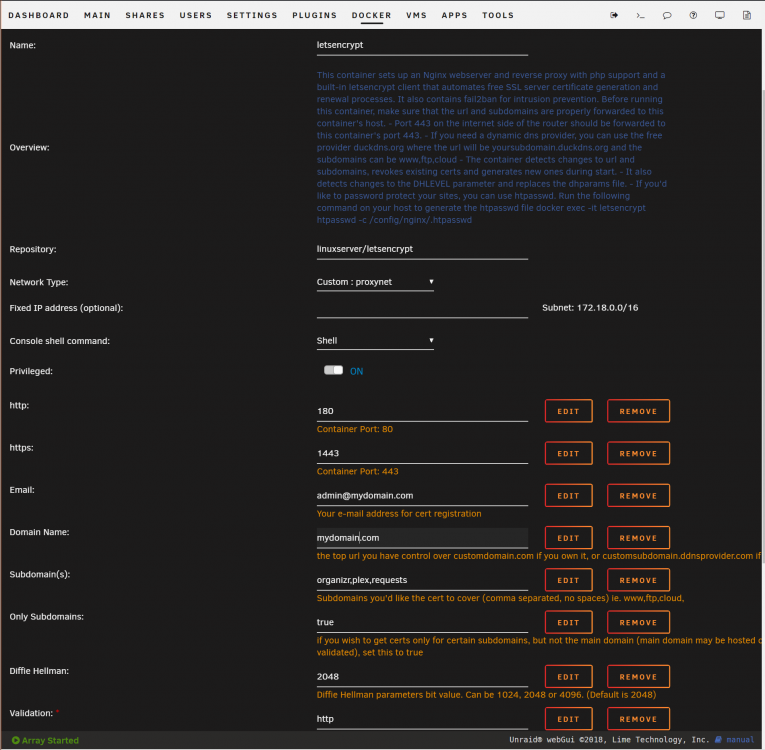765x750 pixels.
Task: Edit the Email variable
Action: click(x=568, y=495)
